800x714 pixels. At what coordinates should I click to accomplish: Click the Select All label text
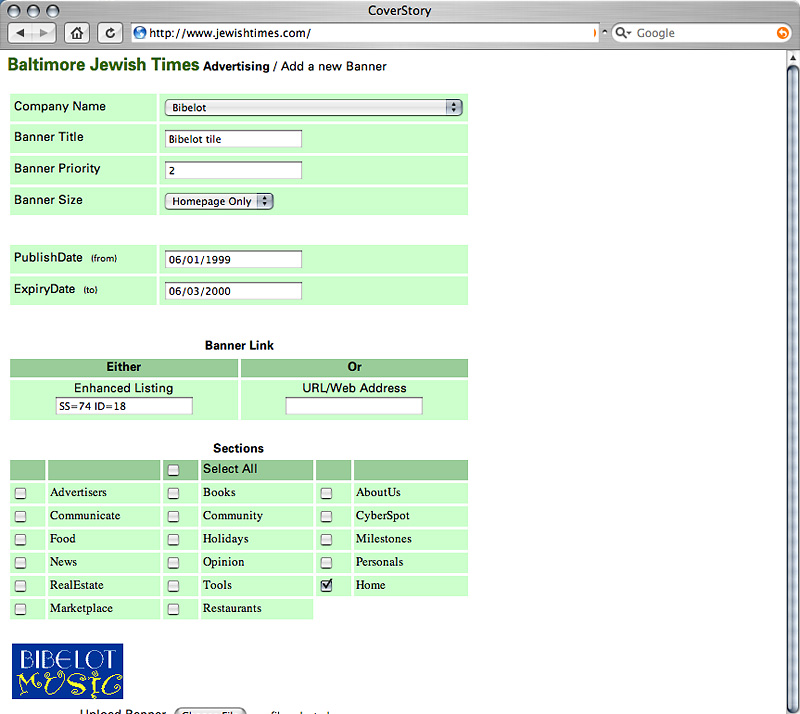point(230,469)
